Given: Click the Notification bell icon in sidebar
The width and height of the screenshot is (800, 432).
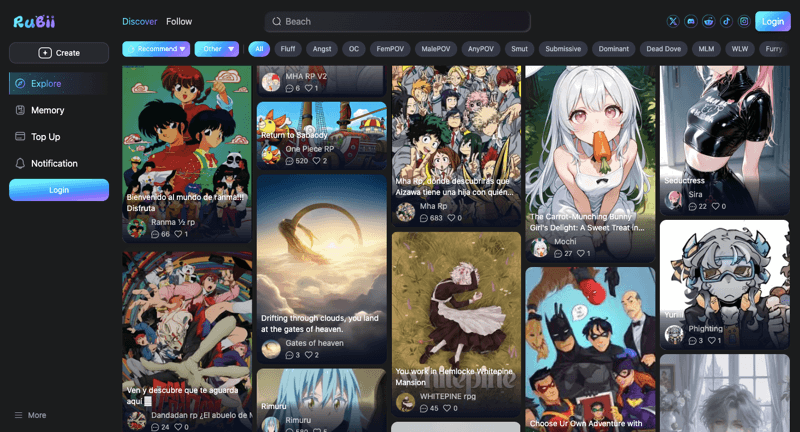Looking at the screenshot, I should 20,163.
